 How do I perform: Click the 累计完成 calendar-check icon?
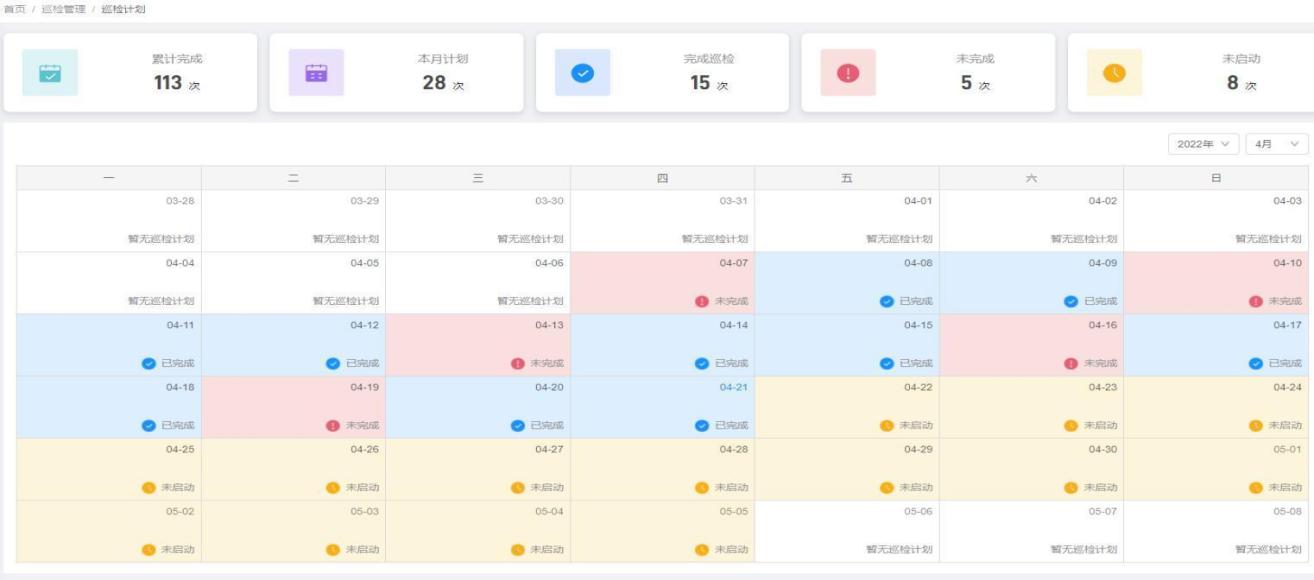[x=50, y=73]
